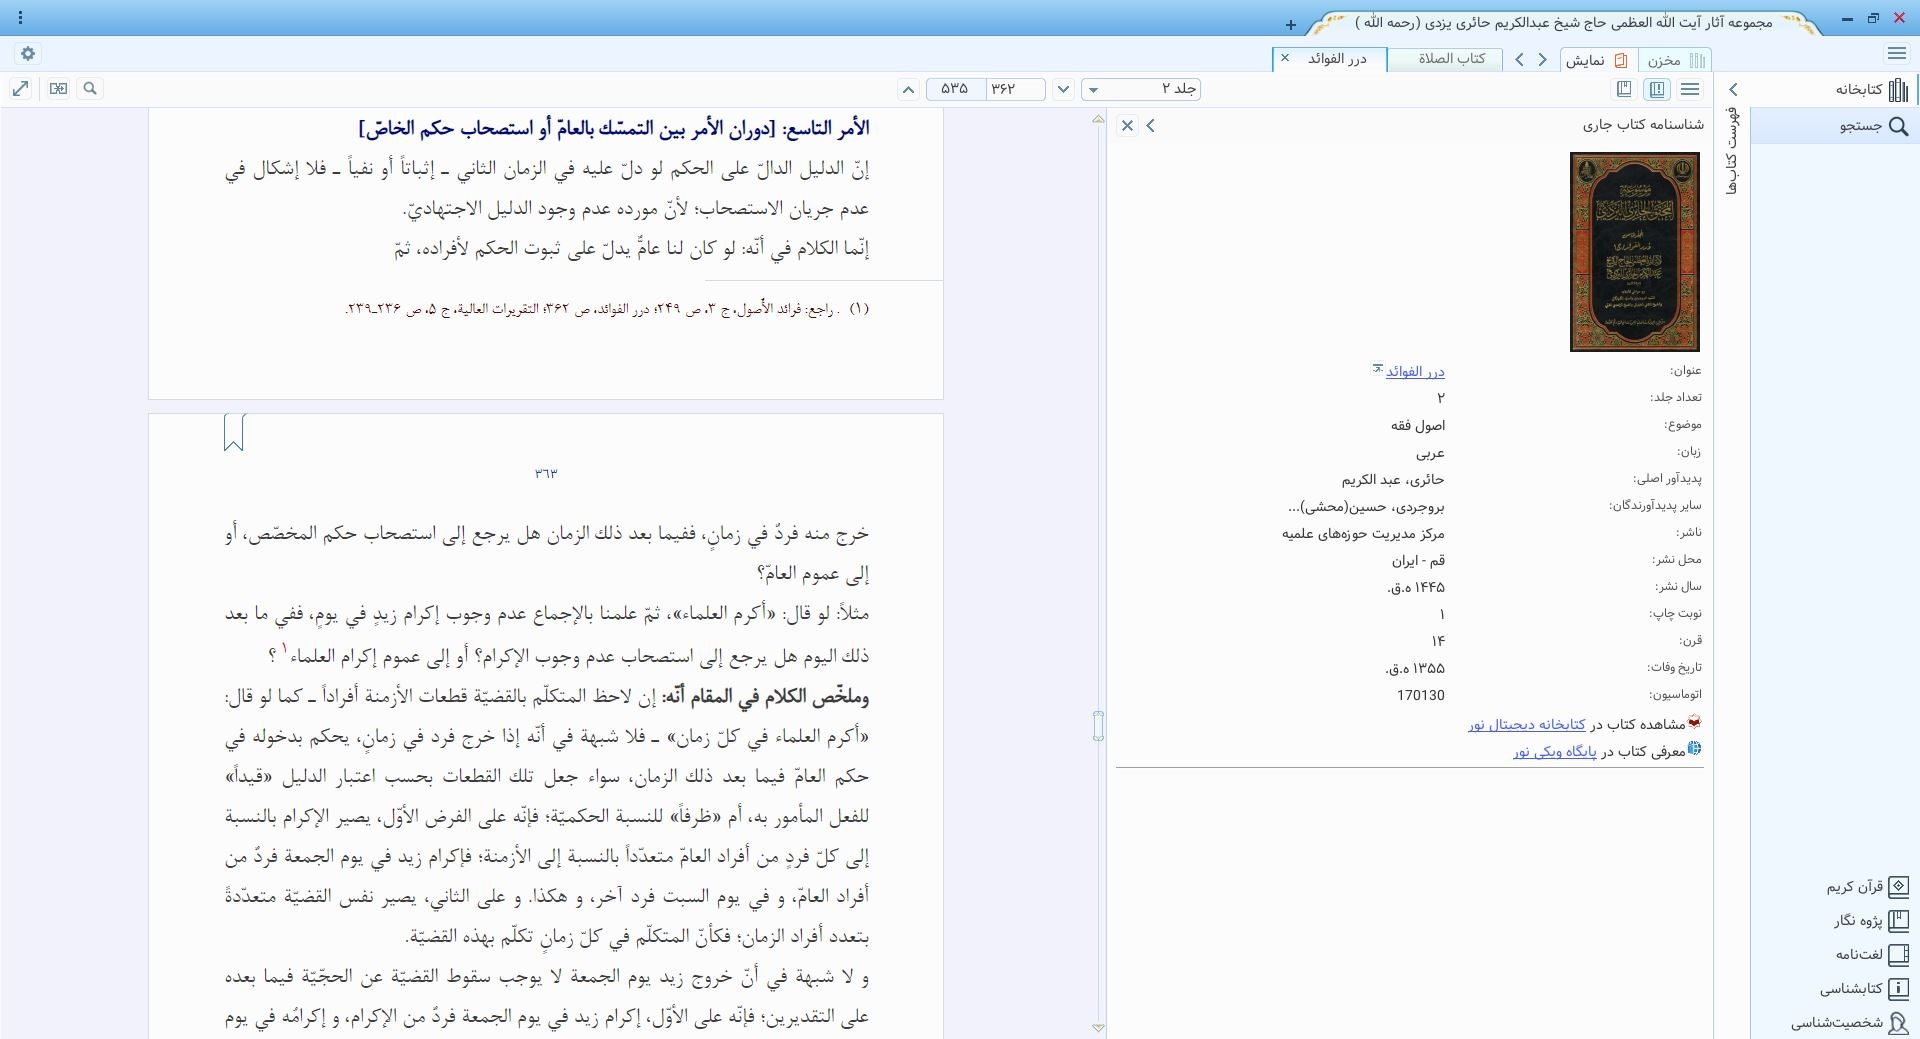Go to the previous page with the up arrow
The image size is (1920, 1039).
point(908,90)
